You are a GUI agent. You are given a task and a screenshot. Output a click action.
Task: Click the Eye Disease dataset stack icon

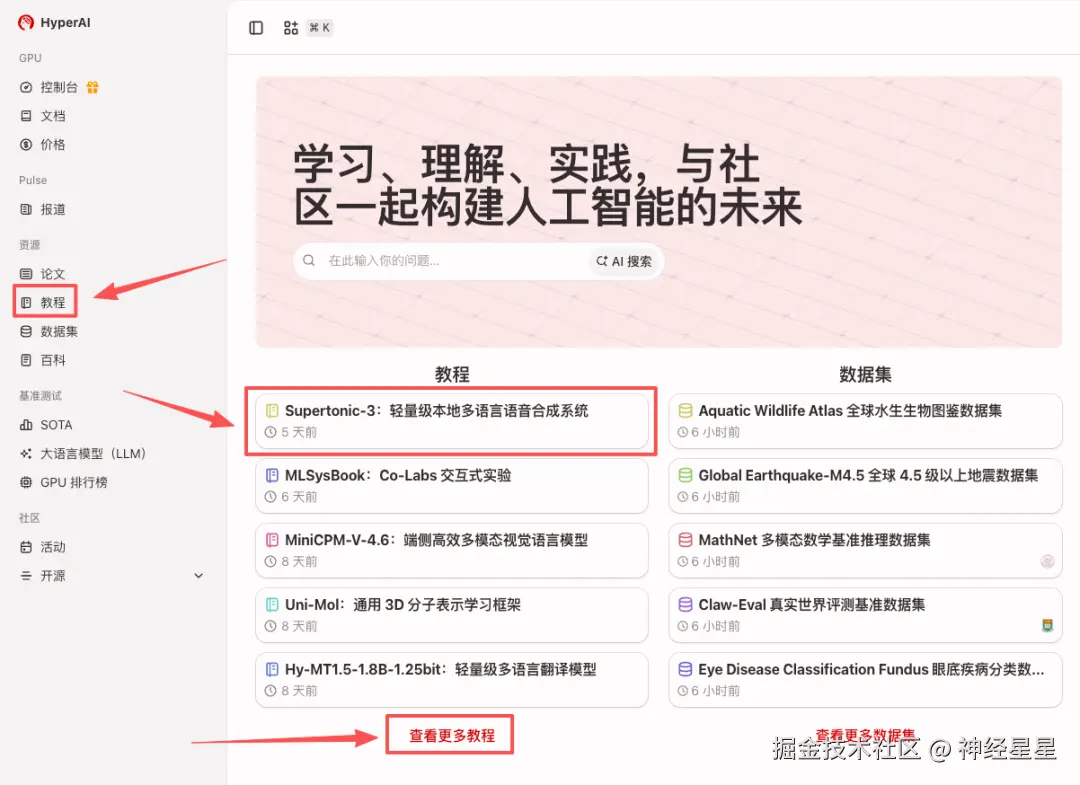tap(685, 670)
